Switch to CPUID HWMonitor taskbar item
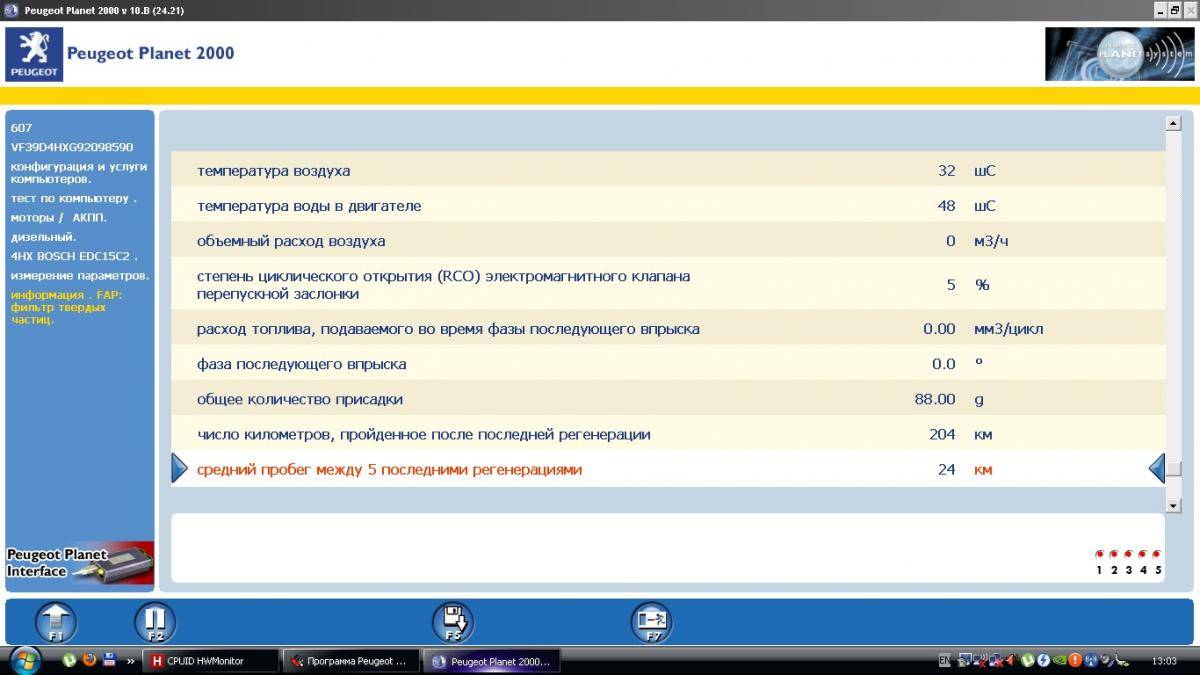This screenshot has height=675, width=1200. [x=210, y=660]
